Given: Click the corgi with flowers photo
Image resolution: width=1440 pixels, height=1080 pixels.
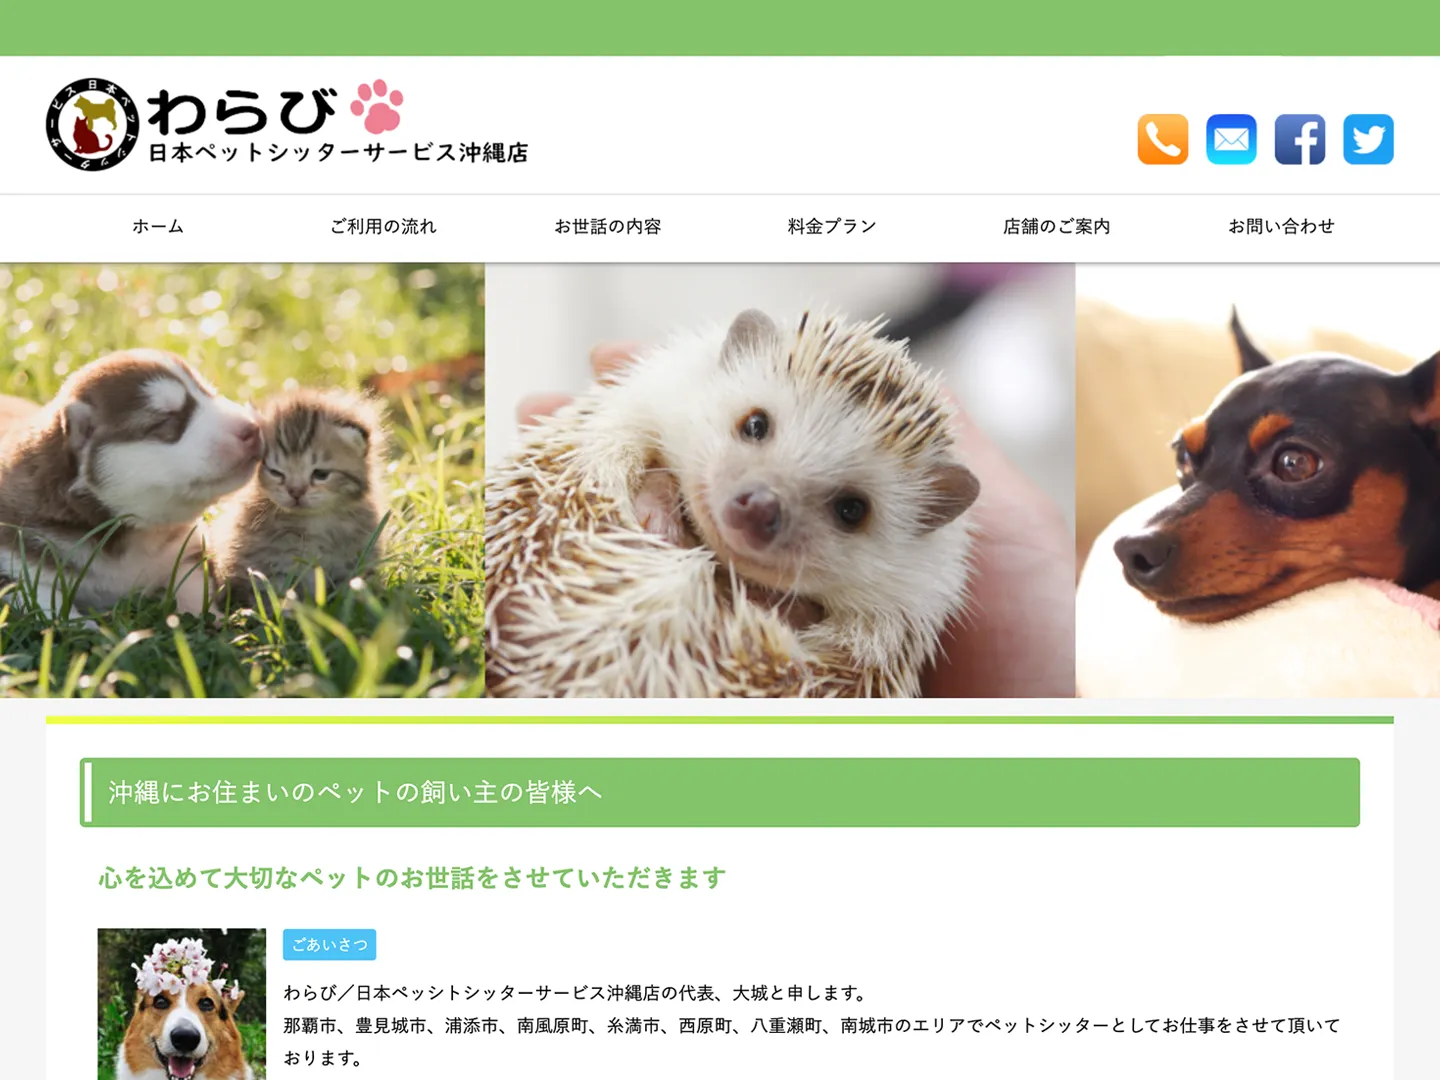Looking at the screenshot, I should pyautogui.click(x=182, y=1004).
